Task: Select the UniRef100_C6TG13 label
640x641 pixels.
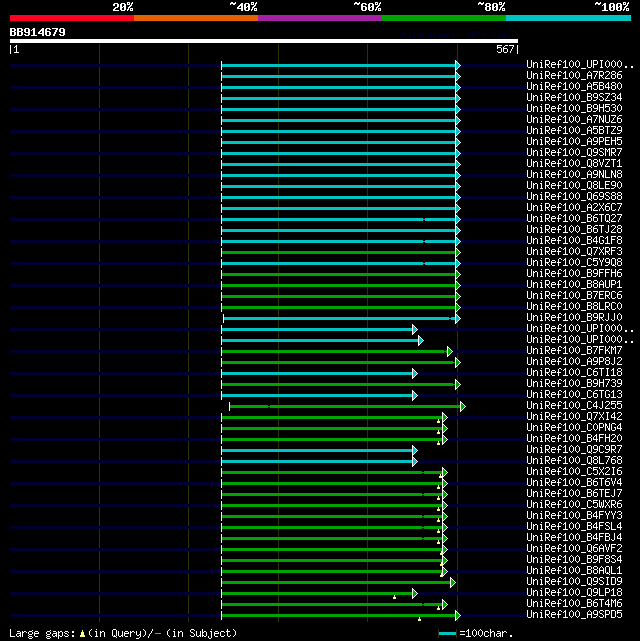Action: pos(574,395)
